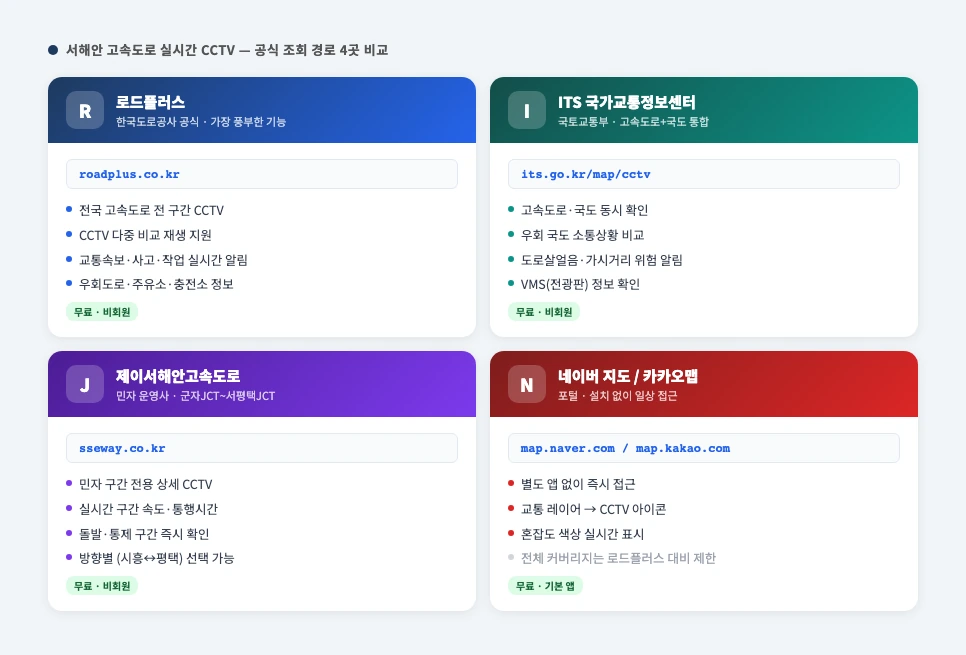
Task: Select the text 우회도로·주유소·충전소 정보
Action: 156,284
